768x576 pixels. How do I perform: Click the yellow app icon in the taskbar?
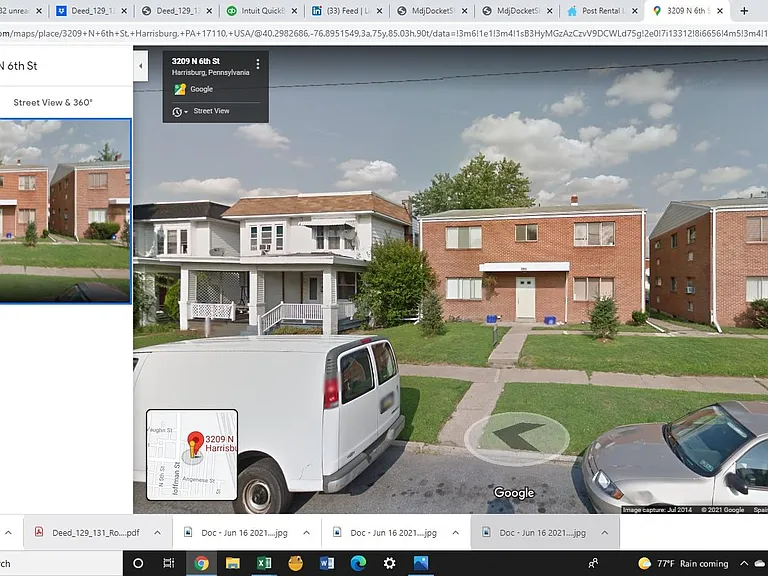pos(296,563)
